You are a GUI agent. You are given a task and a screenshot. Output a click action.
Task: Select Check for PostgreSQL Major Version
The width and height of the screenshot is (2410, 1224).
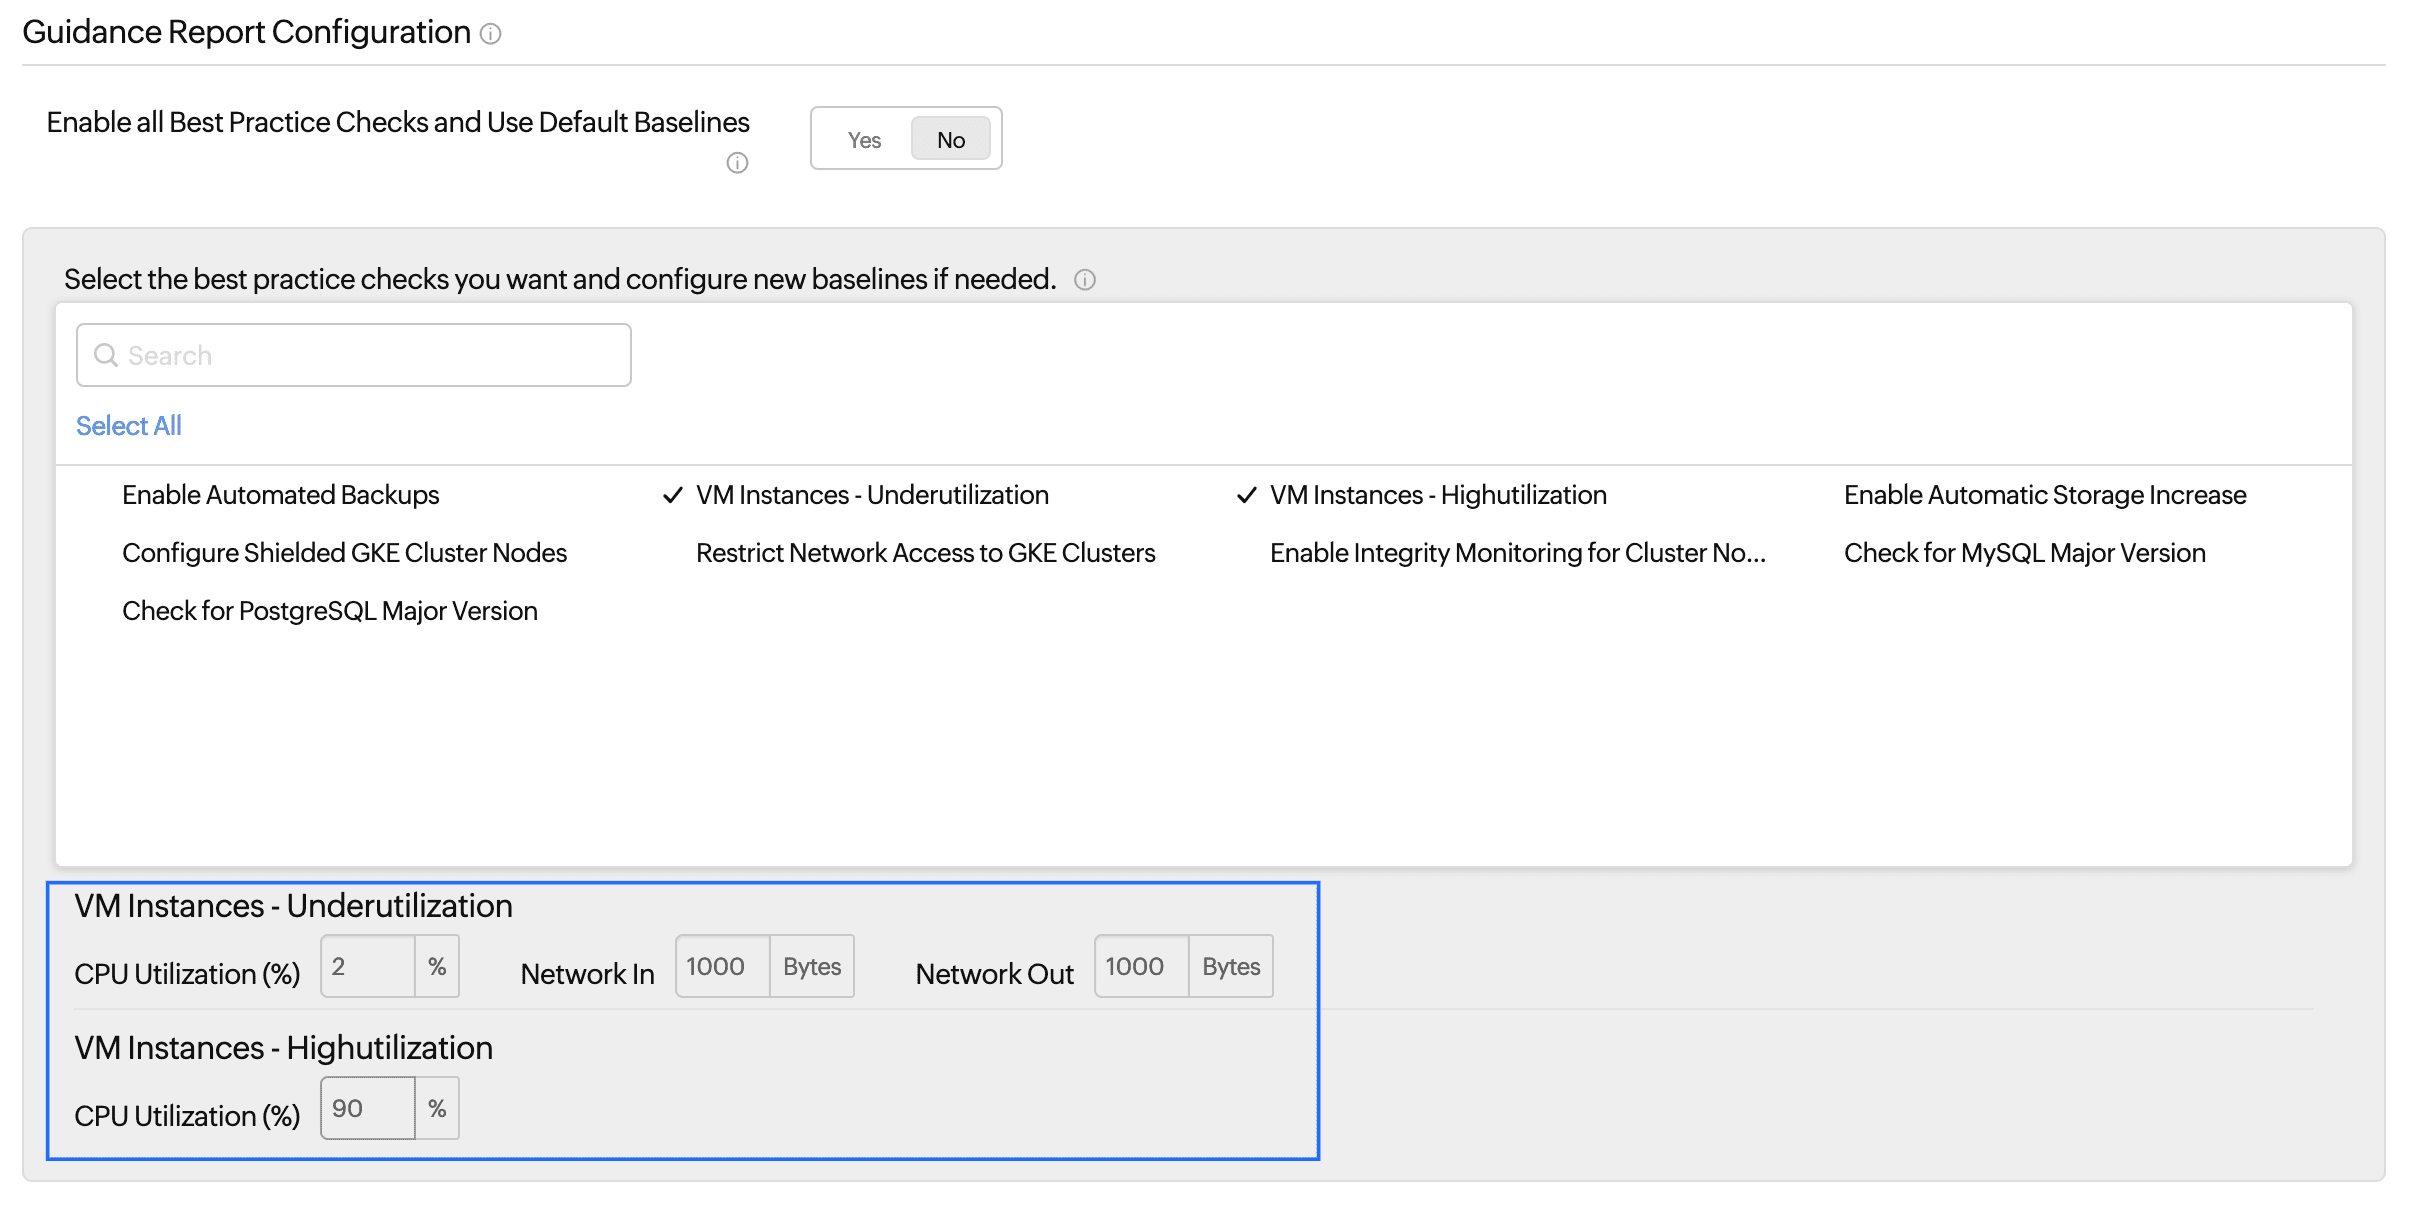[329, 611]
